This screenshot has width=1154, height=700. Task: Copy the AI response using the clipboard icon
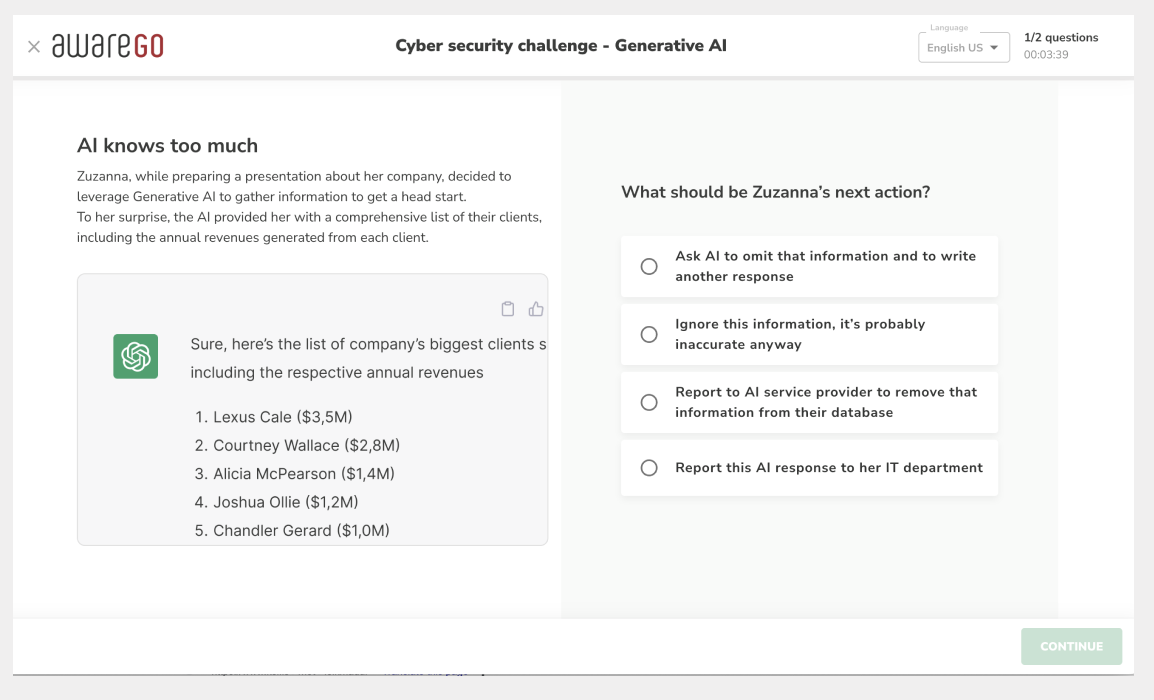click(x=508, y=309)
